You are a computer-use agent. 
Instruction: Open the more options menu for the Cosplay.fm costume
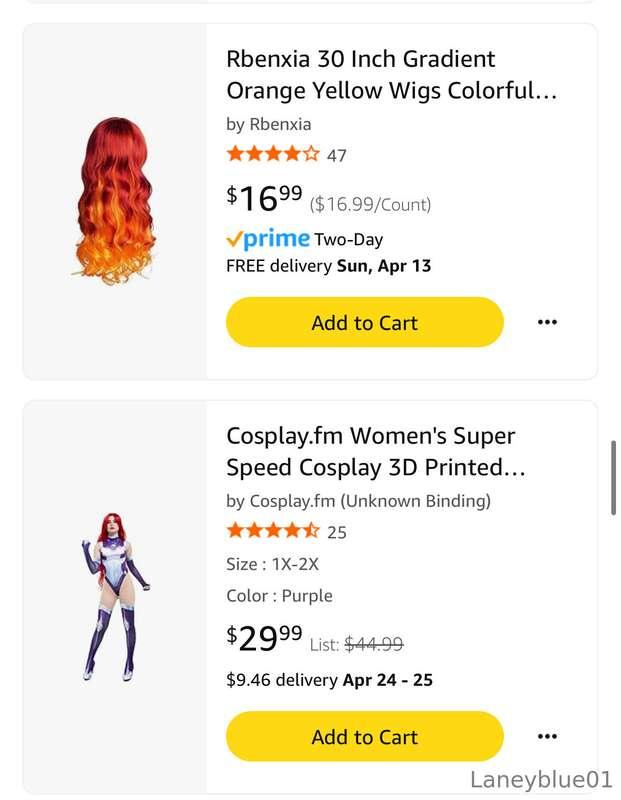[546, 737]
